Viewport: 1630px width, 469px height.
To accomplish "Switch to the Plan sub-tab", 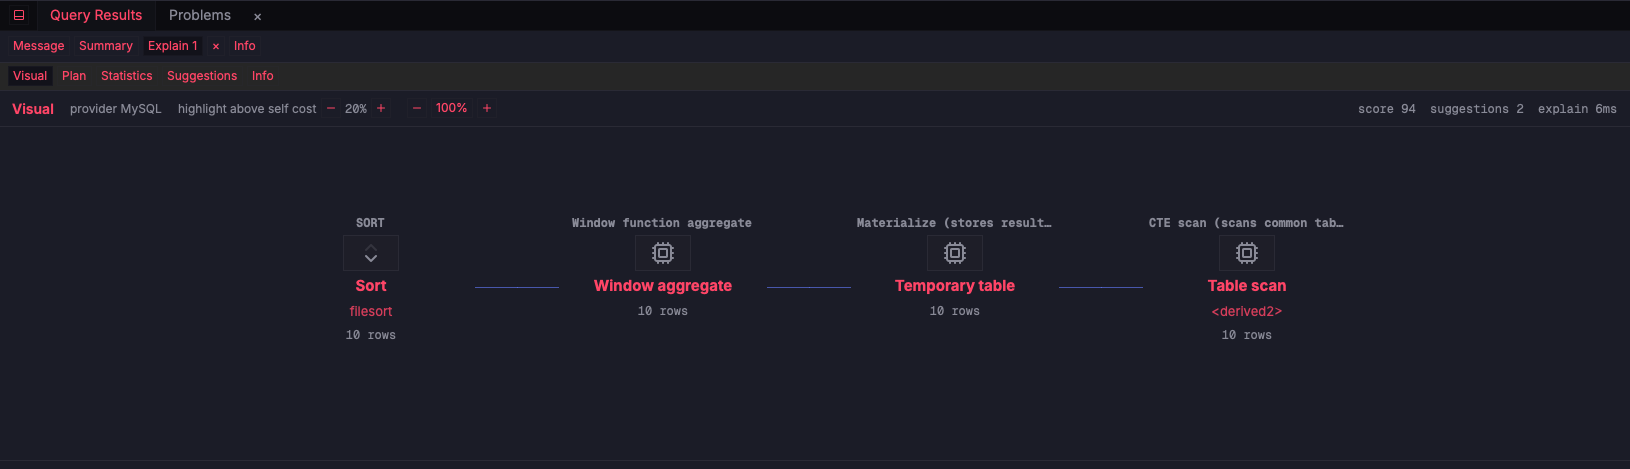I will tap(74, 76).
